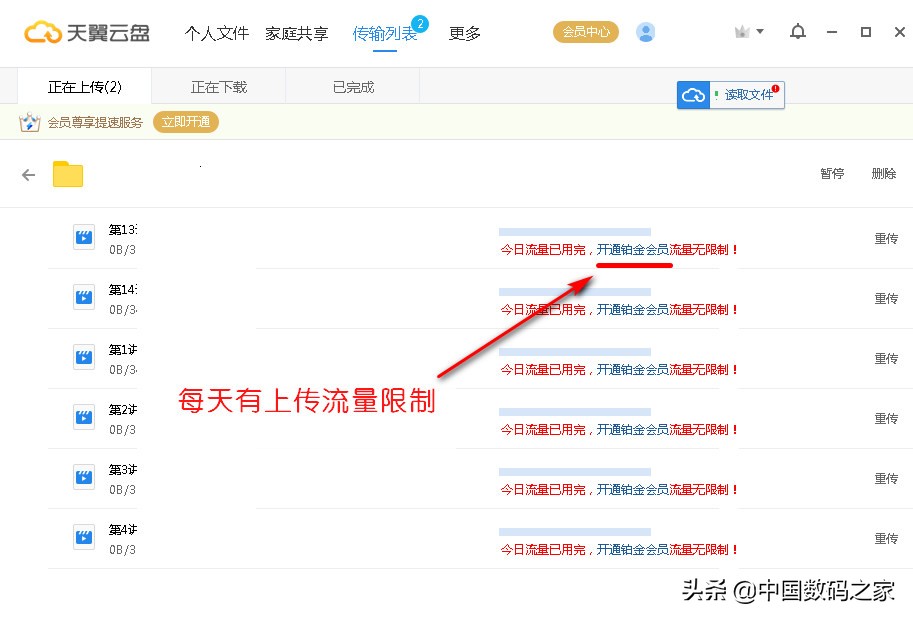Click the back arrow to return
The width and height of the screenshot is (913, 620).
point(27,173)
